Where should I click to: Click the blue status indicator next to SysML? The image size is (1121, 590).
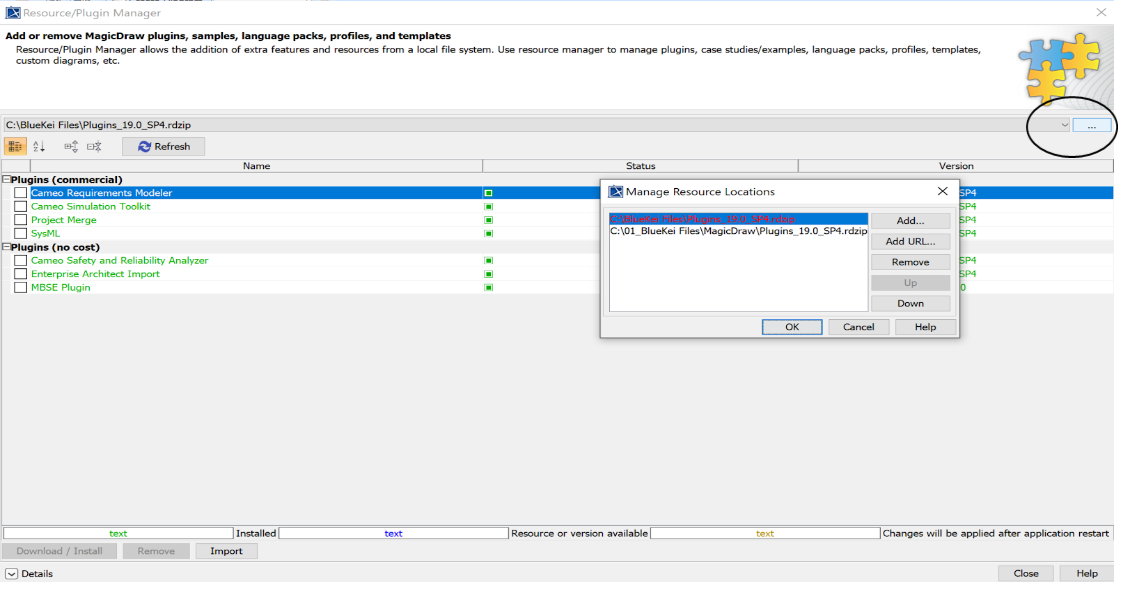tap(488, 232)
